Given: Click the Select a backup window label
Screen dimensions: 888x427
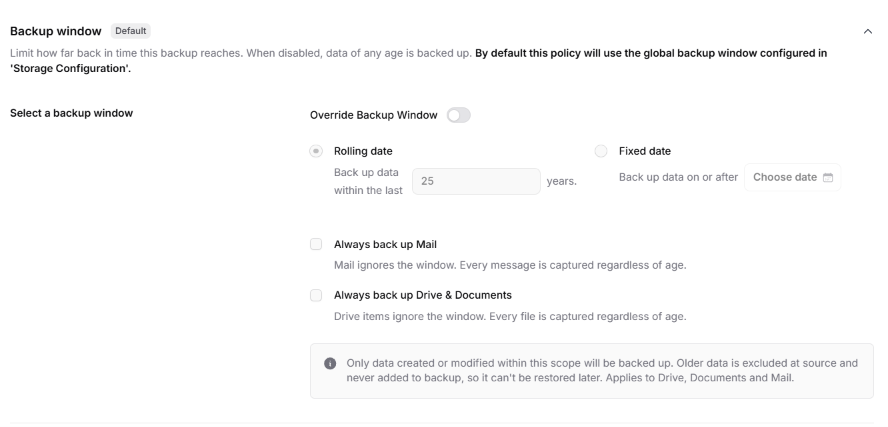Looking at the screenshot, I should coord(71,113).
